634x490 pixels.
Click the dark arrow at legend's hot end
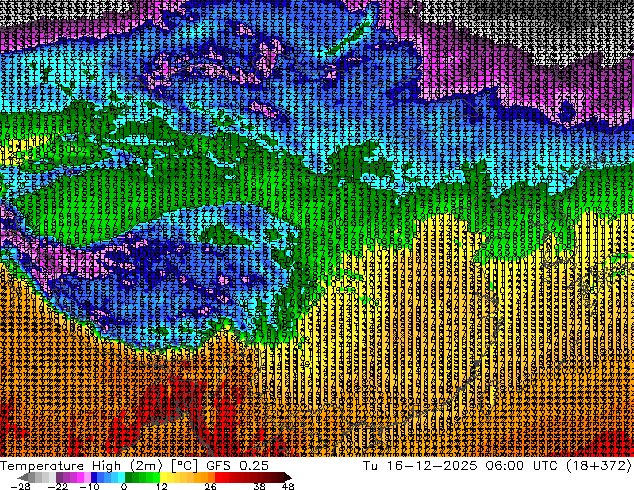click(288, 477)
